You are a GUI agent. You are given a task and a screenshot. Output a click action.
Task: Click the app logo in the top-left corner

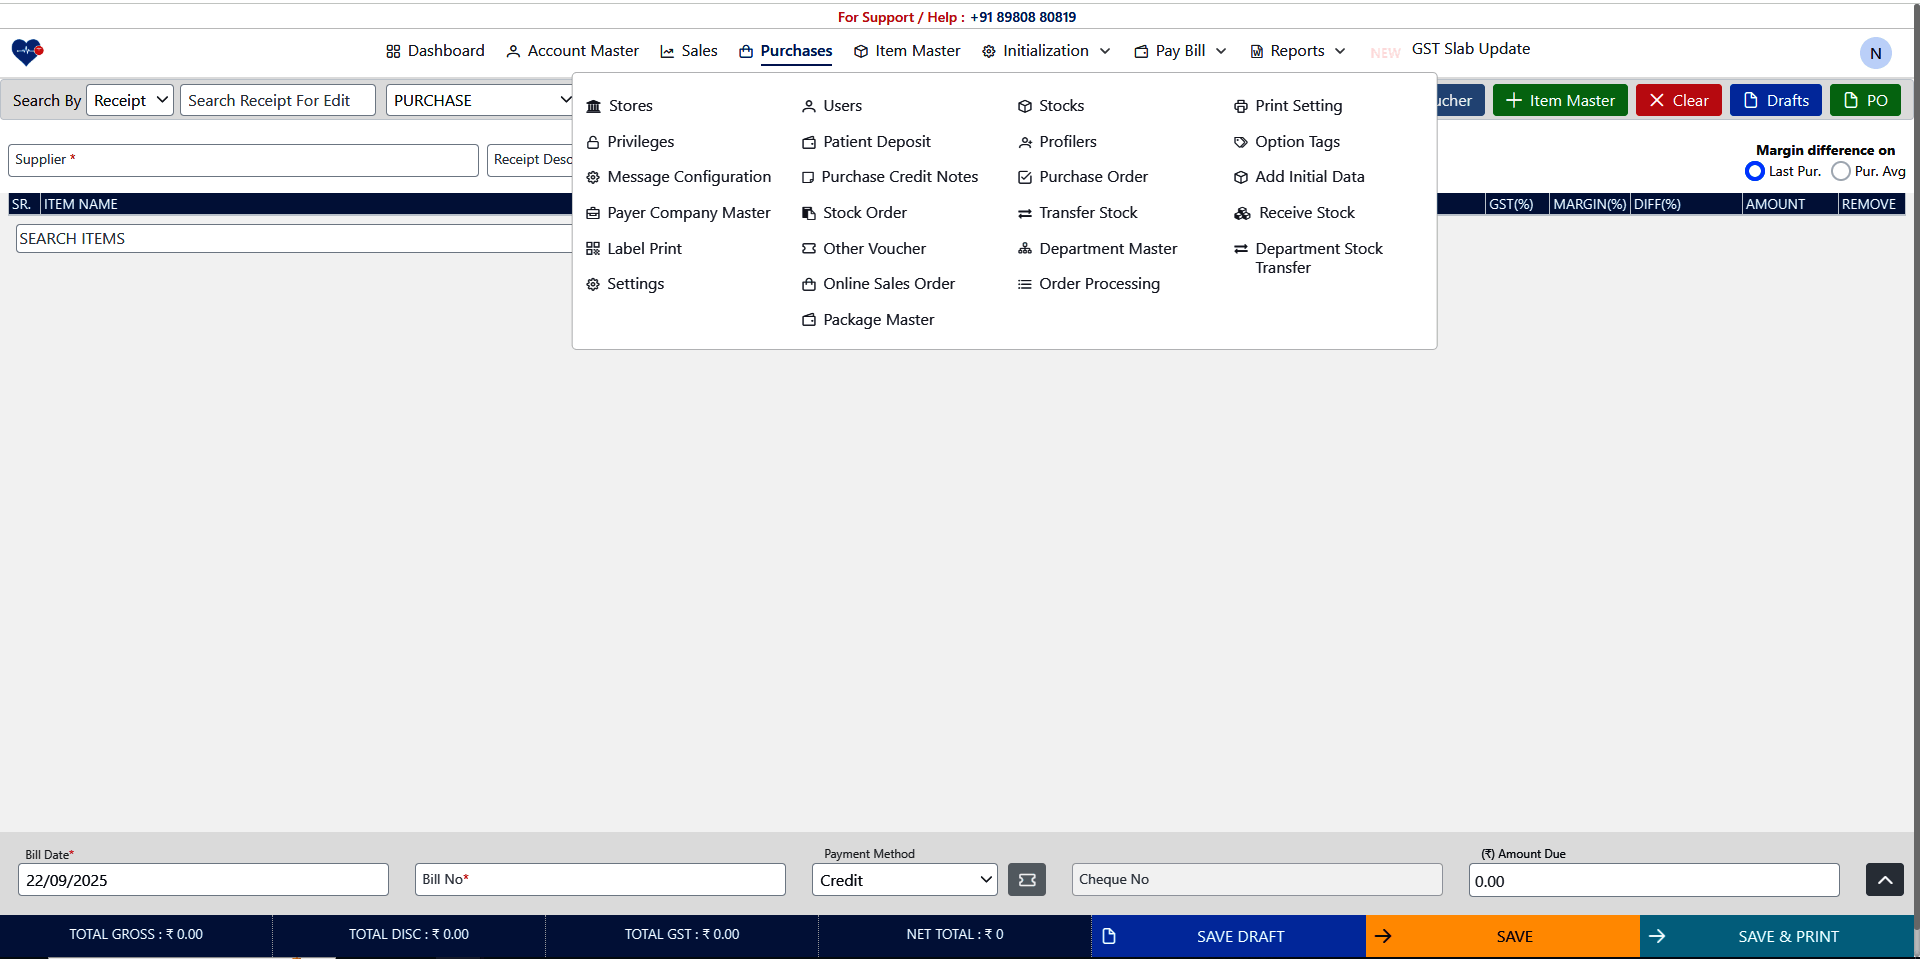[x=26, y=52]
